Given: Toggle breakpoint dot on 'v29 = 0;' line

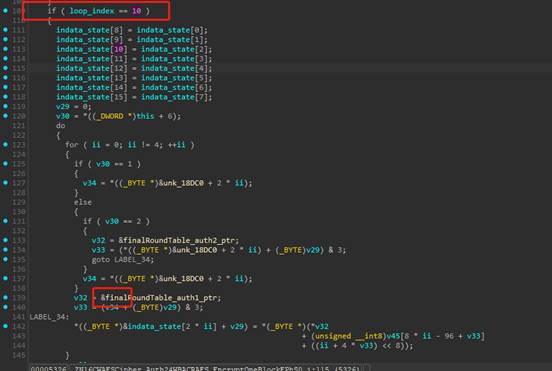Looking at the screenshot, I should click(6, 106).
